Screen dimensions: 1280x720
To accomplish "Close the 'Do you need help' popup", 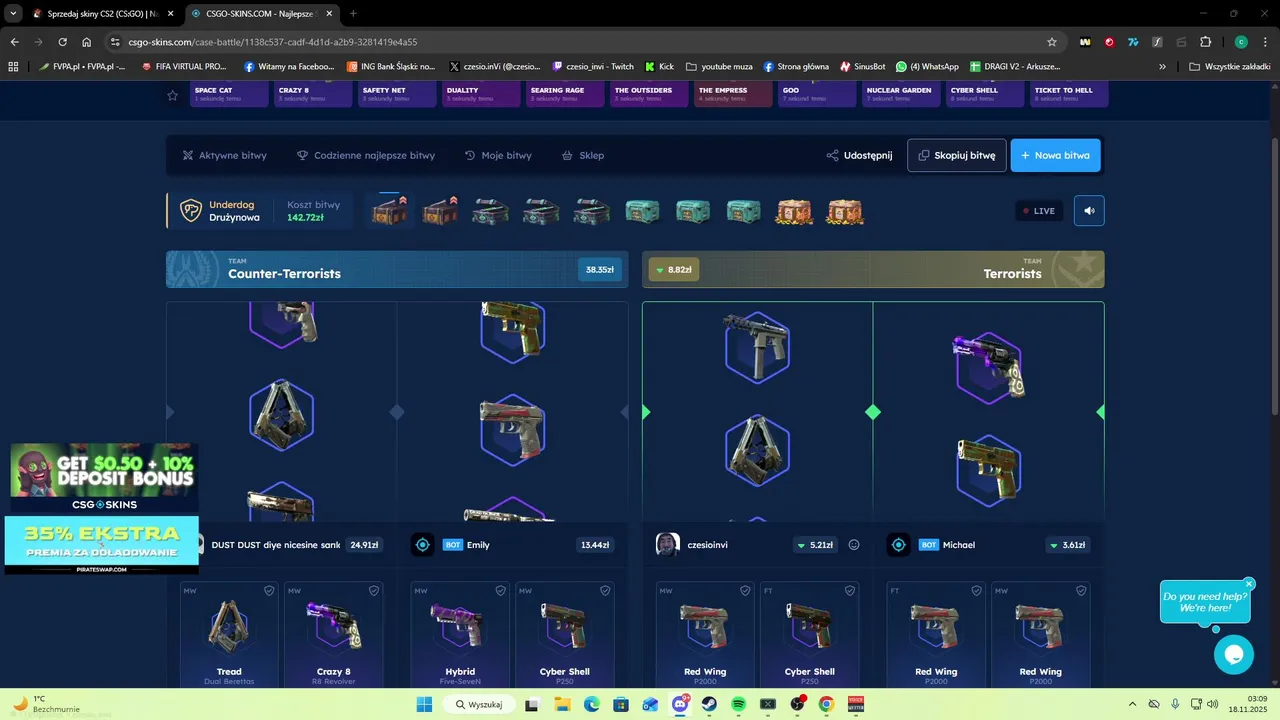I will click(1249, 584).
